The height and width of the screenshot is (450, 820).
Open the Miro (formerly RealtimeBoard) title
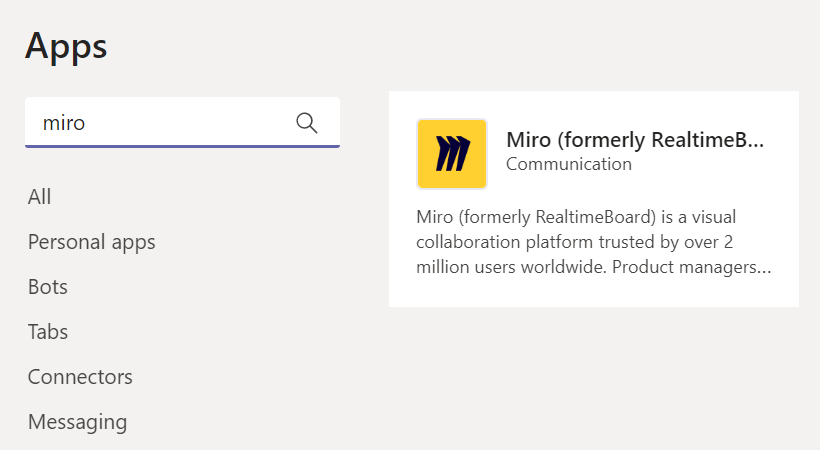click(x=634, y=140)
